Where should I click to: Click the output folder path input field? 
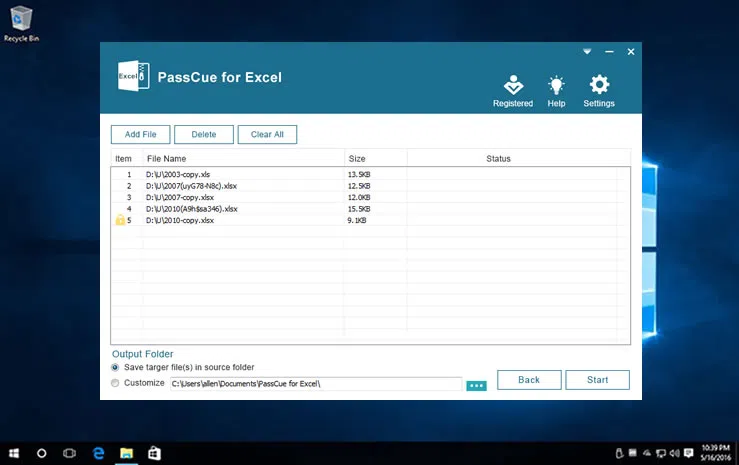(316, 383)
